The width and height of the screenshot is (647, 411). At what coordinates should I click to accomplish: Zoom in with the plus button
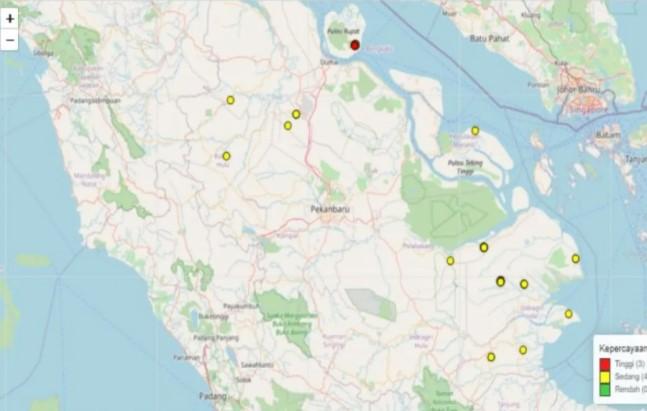(x=10, y=19)
